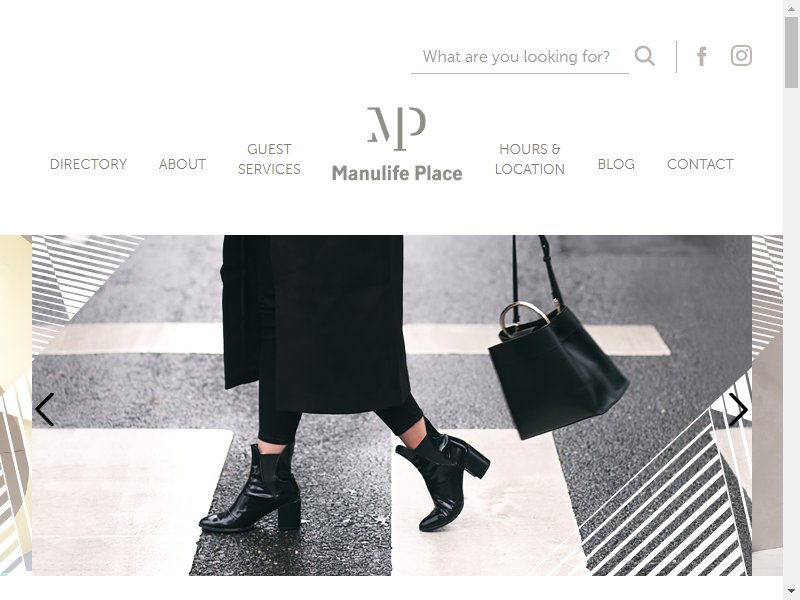The height and width of the screenshot is (600, 800).
Task: Focus the 'What are you looking for?' field
Action: tap(519, 57)
